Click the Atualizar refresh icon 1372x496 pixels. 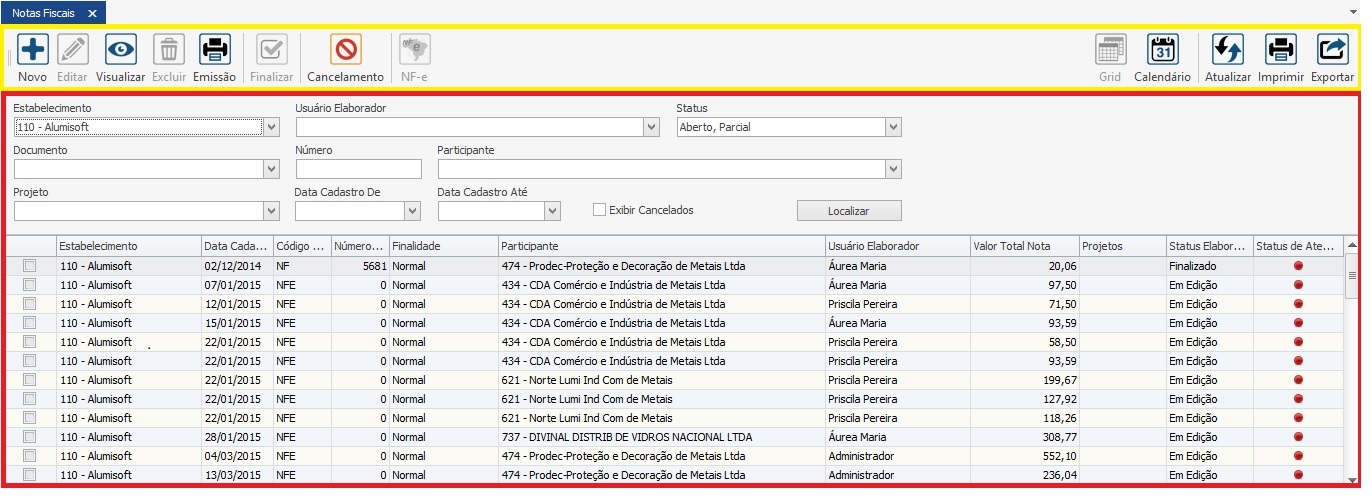coord(1227,49)
